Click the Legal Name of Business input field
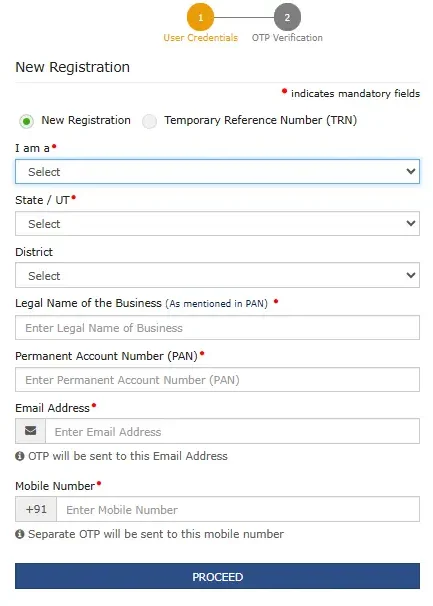This screenshot has height=606, width=433. [x=217, y=328]
